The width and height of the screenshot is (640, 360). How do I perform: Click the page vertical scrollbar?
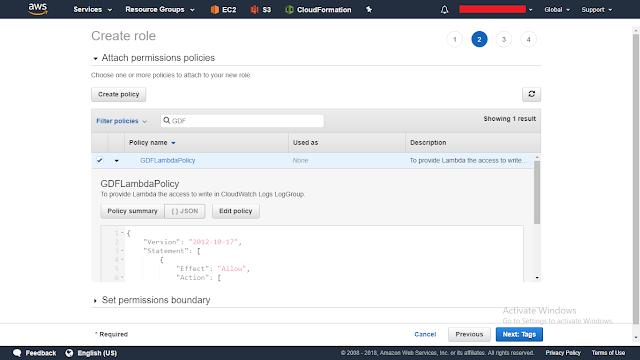pos(636,180)
